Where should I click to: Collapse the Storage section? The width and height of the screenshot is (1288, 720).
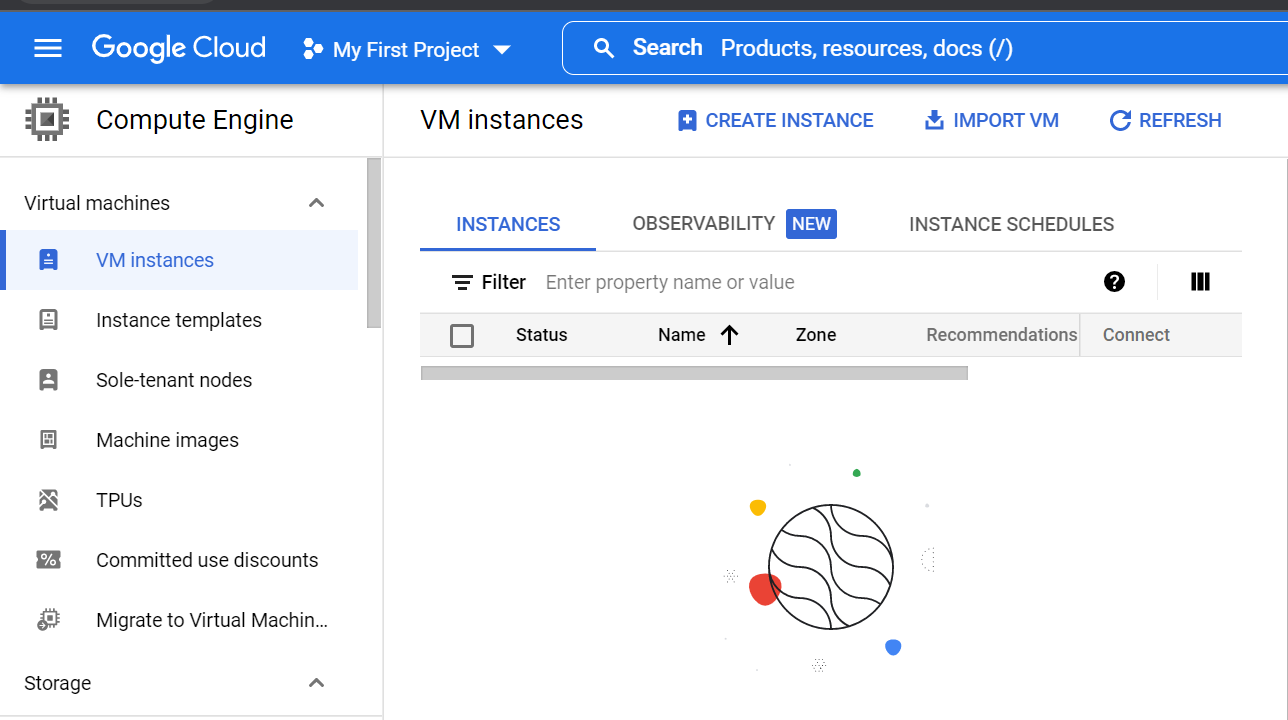(x=316, y=683)
